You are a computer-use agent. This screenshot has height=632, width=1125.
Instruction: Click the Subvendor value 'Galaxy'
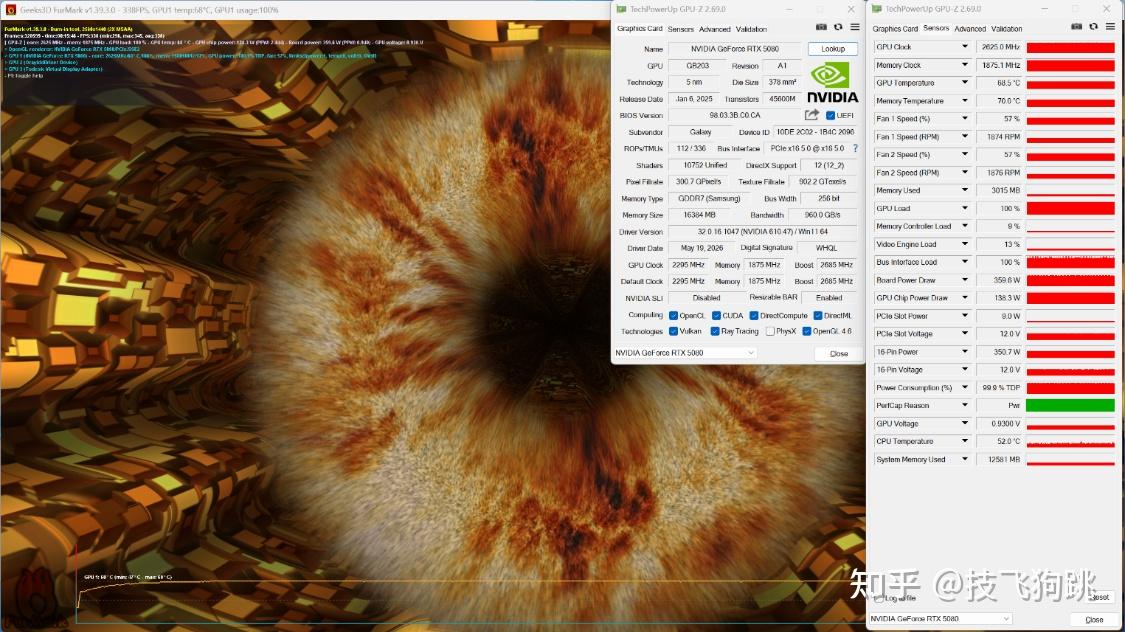click(700, 132)
